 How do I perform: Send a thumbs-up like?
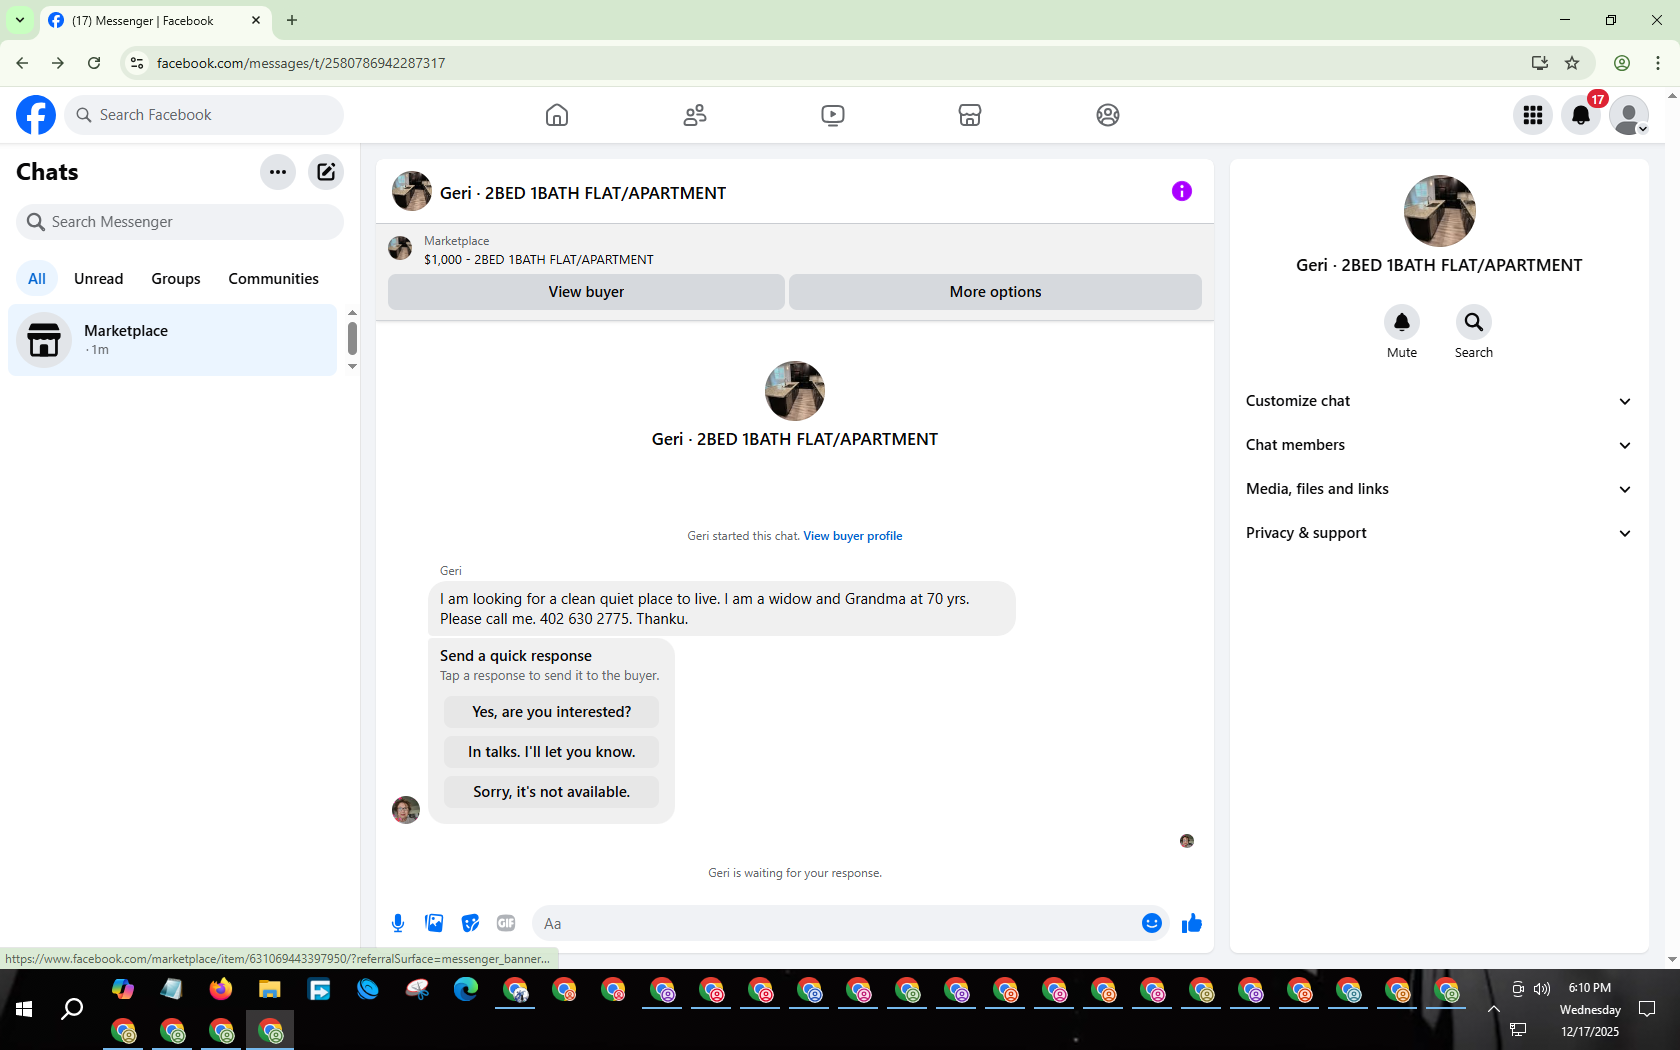point(1192,923)
